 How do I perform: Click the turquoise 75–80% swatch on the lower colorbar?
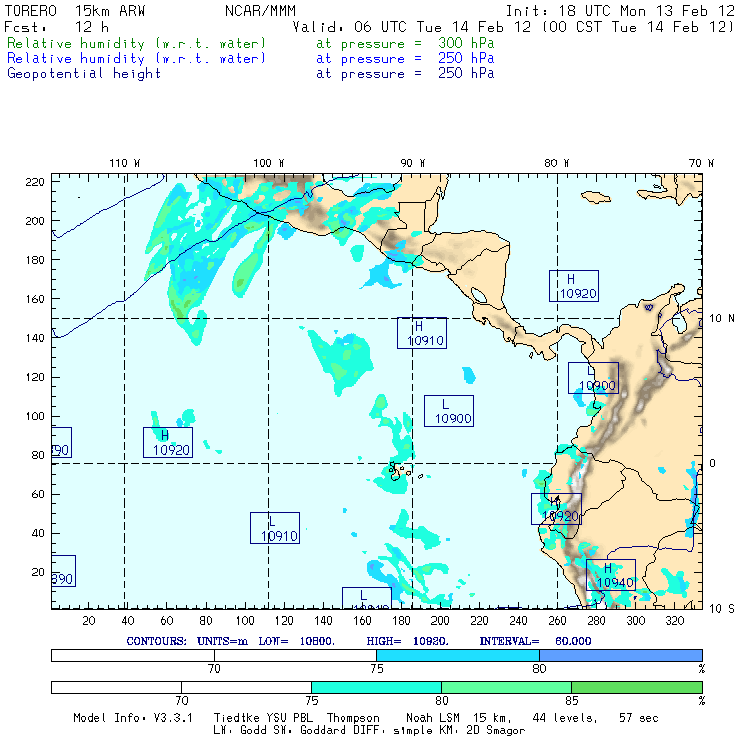pos(376,687)
